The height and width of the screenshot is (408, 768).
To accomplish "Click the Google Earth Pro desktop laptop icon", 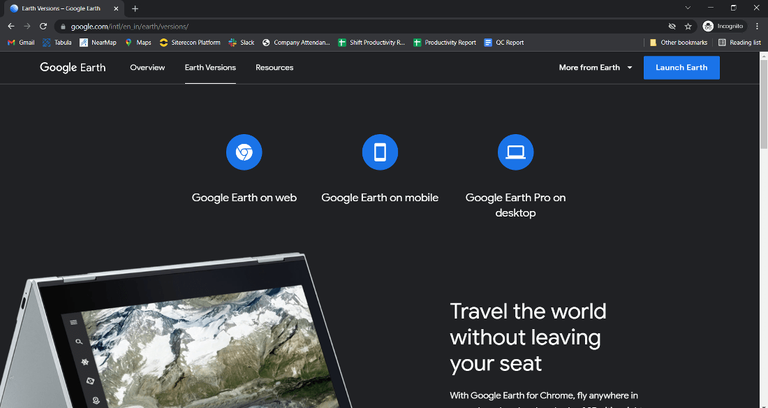I will (x=515, y=152).
